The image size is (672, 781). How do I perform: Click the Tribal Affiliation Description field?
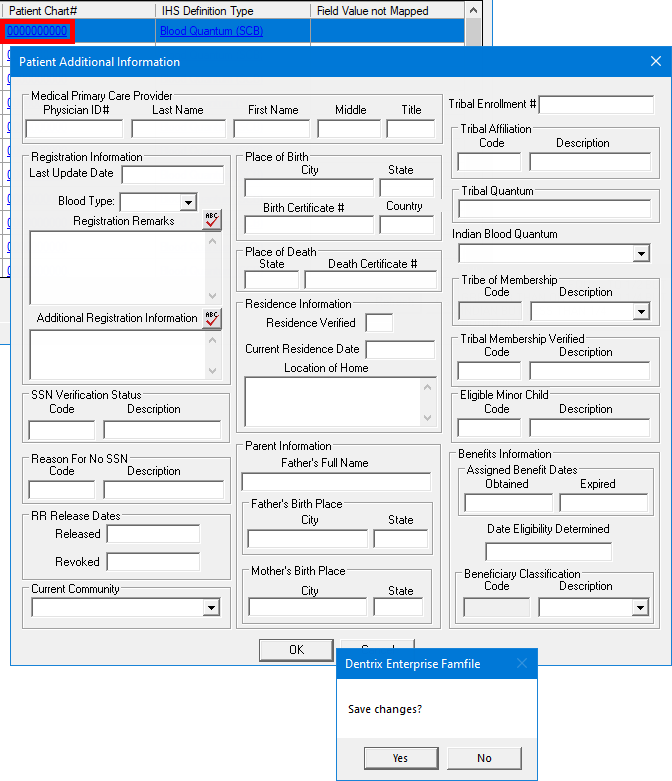tap(590, 162)
